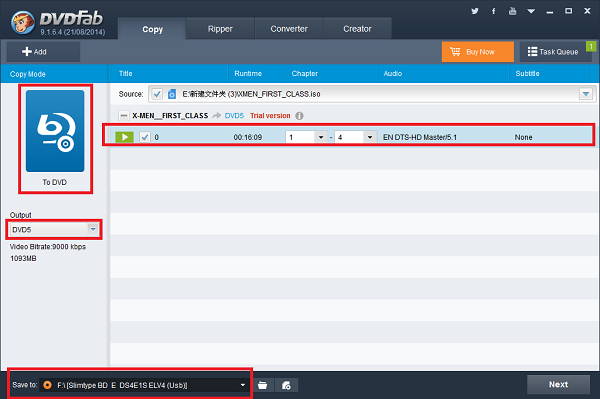The height and width of the screenshot is (399, 600).
Task: Open the title bar dropdown menu arrow
Action: (531, 11)
